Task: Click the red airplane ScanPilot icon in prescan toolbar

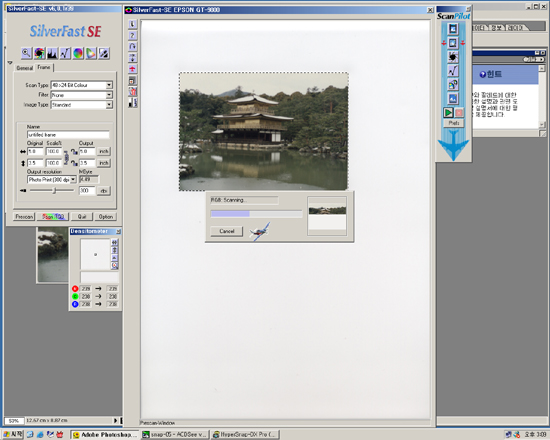Action: pos(133,69)
